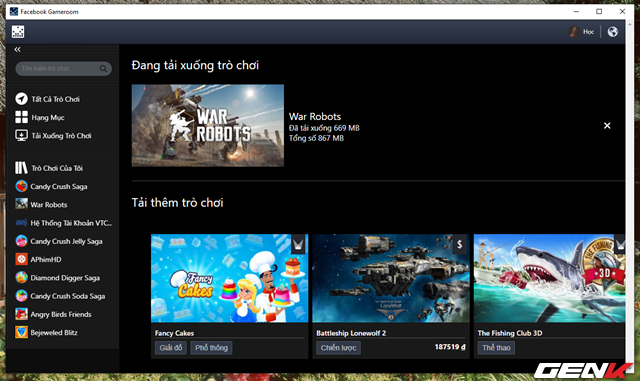Click the Battleship Lonewolf 2 title
640x381 pixels.
351,333
